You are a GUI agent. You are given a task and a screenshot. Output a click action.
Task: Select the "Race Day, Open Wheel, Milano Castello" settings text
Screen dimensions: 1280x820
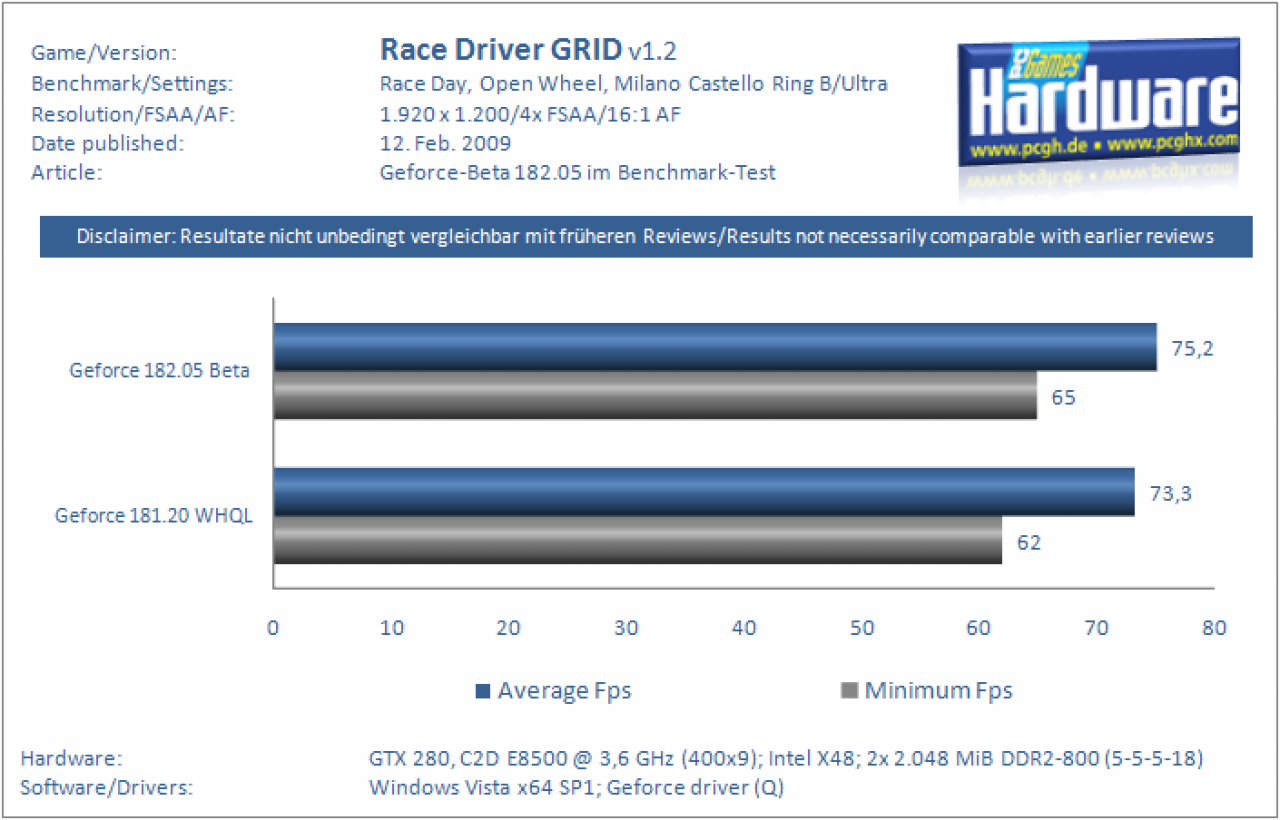[633, 84]
